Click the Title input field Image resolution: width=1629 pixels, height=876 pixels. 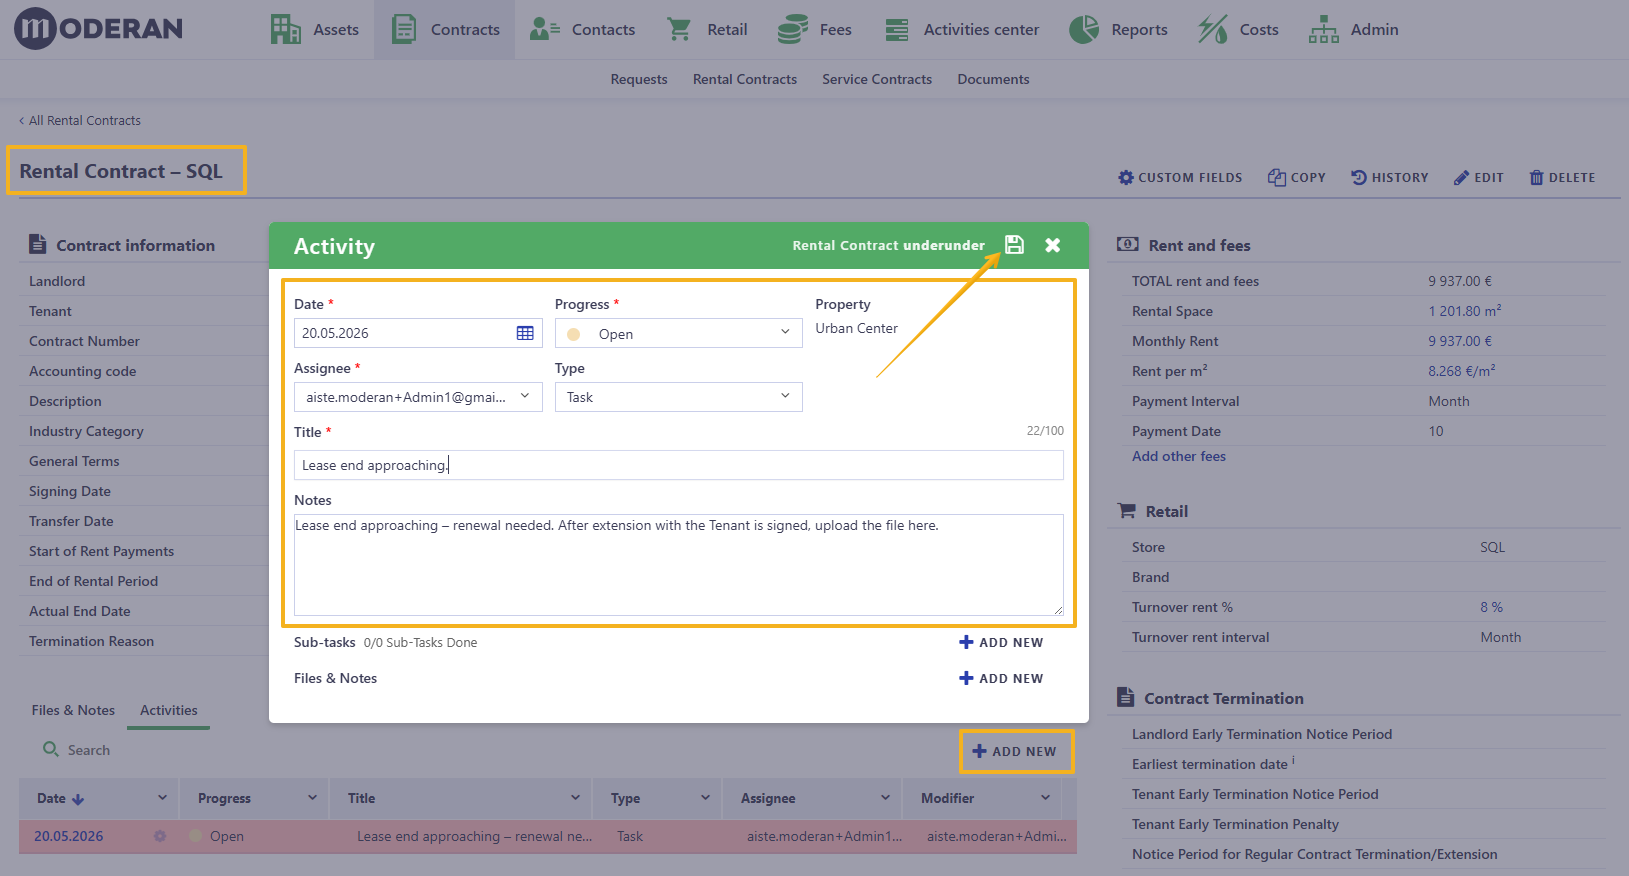point(679,465)
